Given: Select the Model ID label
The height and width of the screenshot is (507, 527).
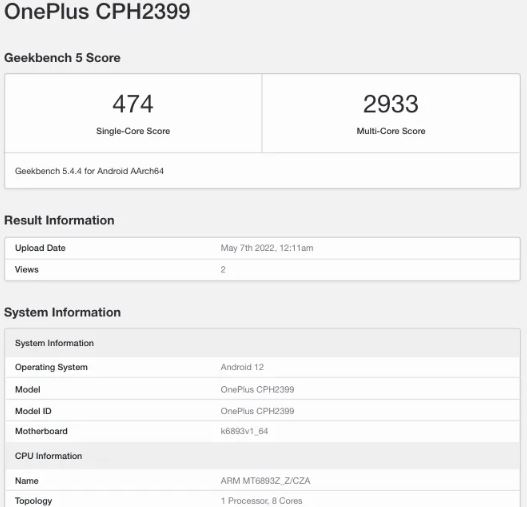Looking at the screenshot, I should (33, 411).
